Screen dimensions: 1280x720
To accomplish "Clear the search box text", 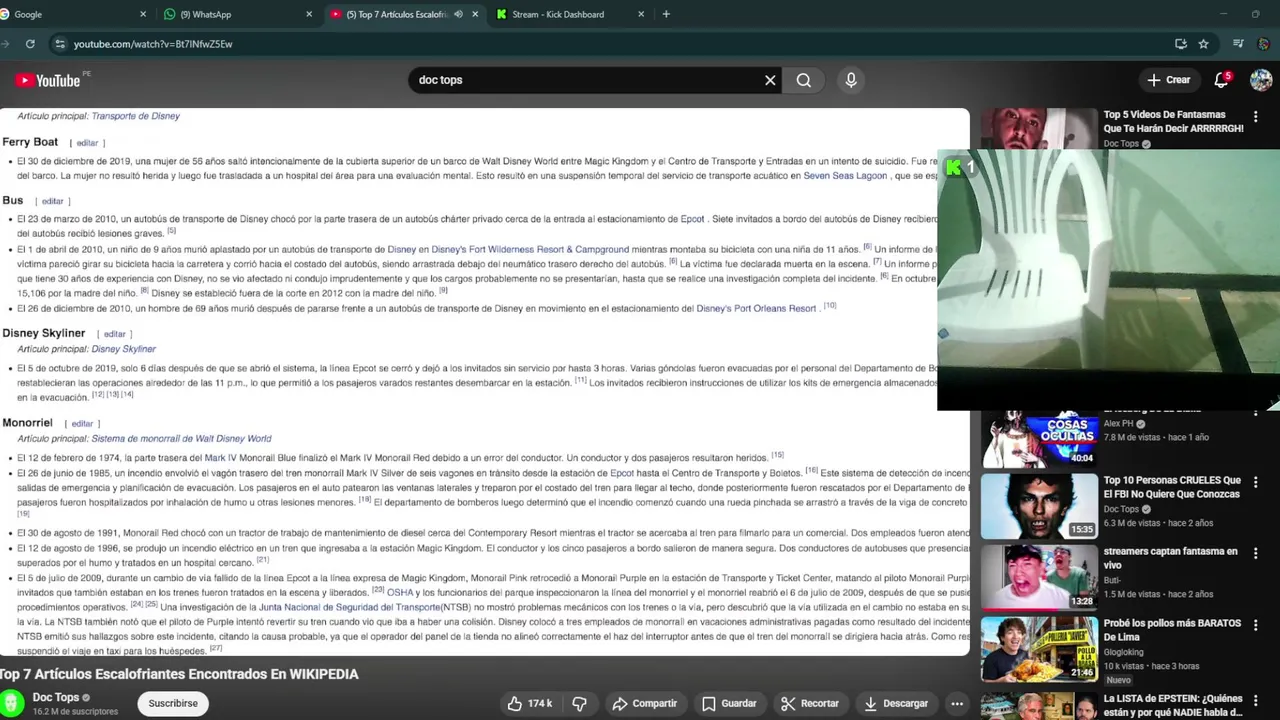I will coord(770,80).
